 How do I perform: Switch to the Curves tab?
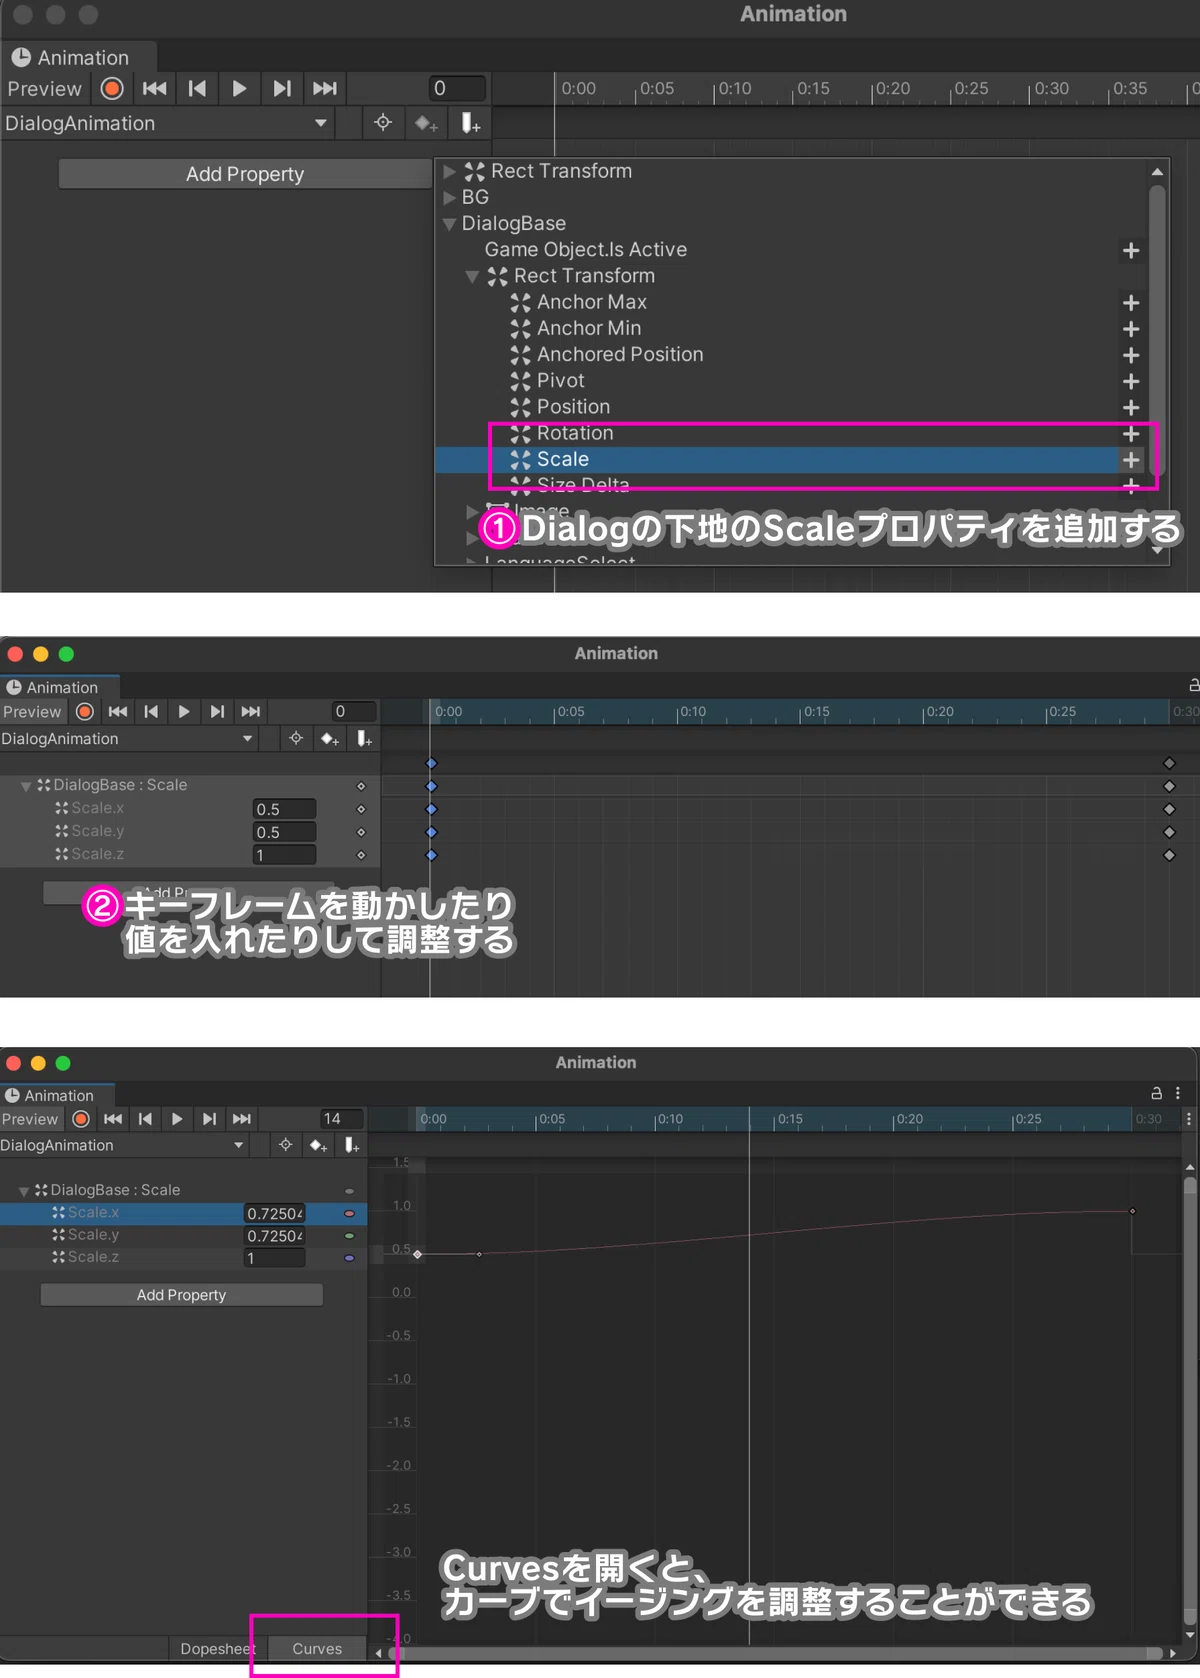316,1649
